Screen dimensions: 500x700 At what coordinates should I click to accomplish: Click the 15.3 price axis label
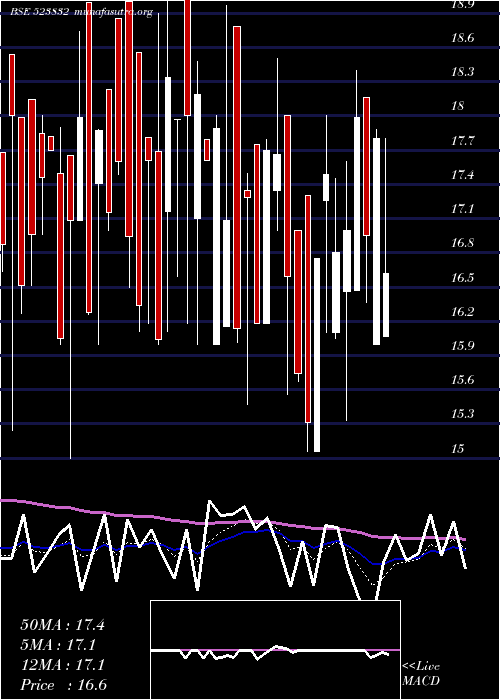462,414
